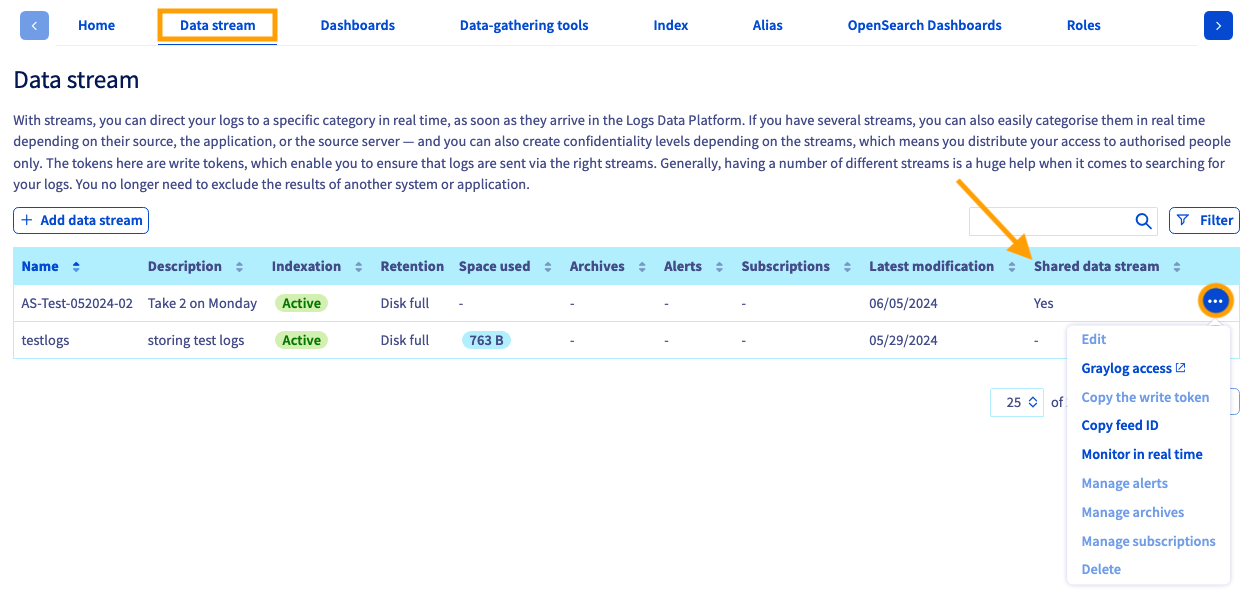The height and width of the screenshot is (594, 1256).
Task: Open Graylog access from the menu
Action: click(1133, 368)
